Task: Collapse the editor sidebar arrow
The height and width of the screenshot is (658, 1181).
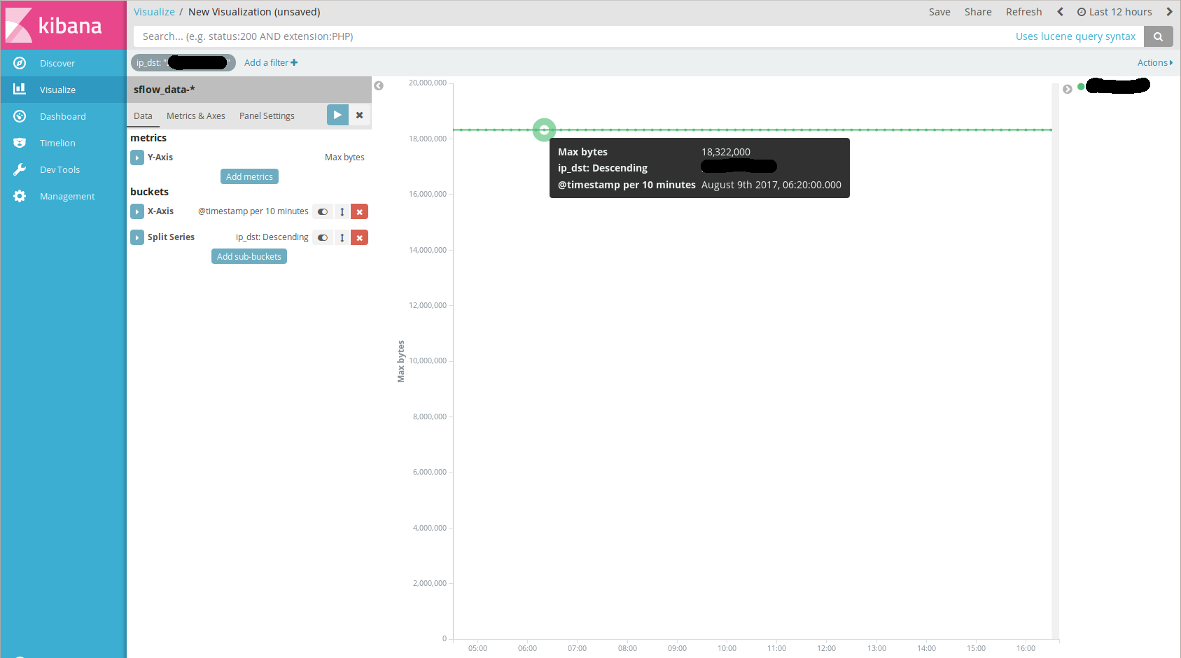Action: [x=379, y=86]
